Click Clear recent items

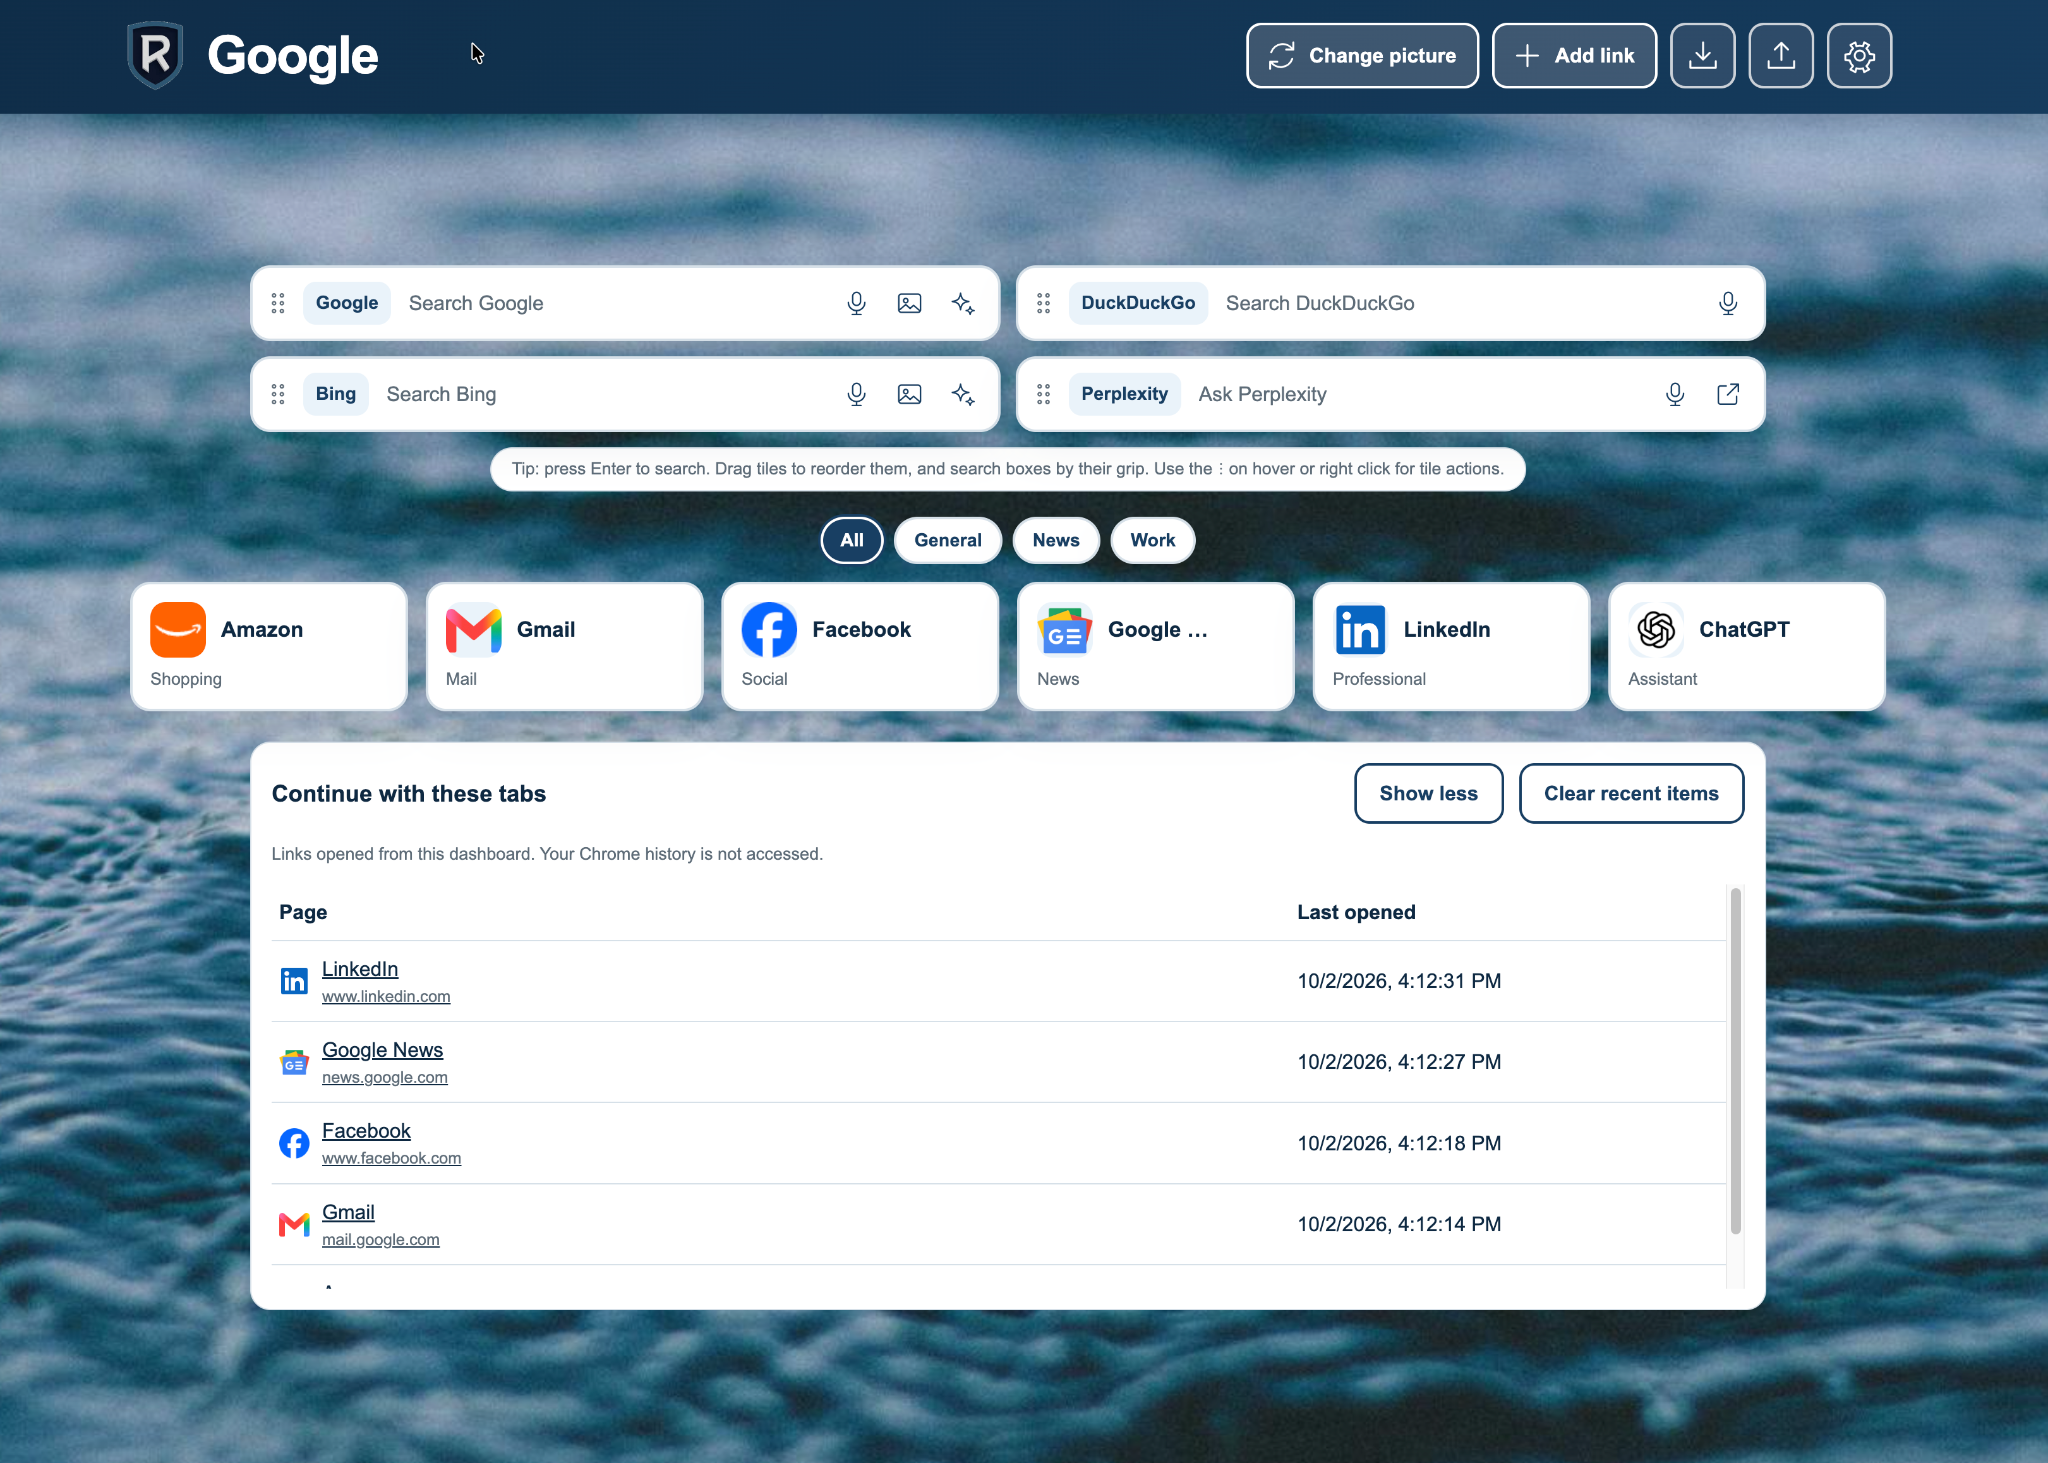pos(1631,794)
